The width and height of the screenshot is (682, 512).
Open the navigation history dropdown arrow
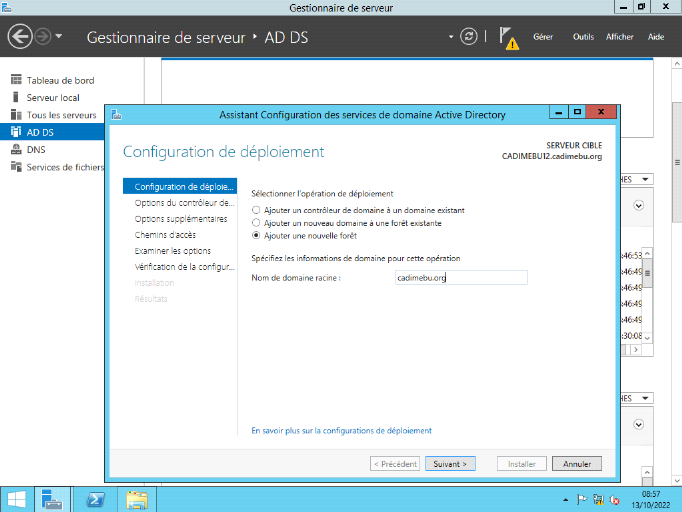[59, 36]
